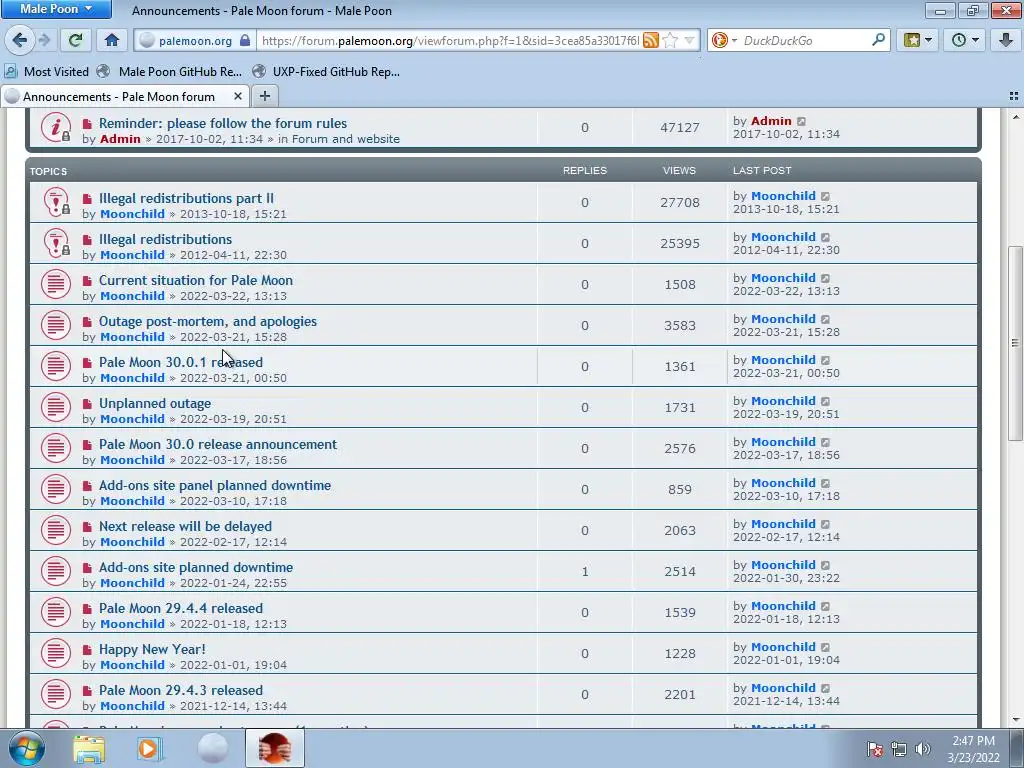Launch Windows Media Player from taskbar
The height and width of the screenshot is (768, 1024).
point(150,748)
